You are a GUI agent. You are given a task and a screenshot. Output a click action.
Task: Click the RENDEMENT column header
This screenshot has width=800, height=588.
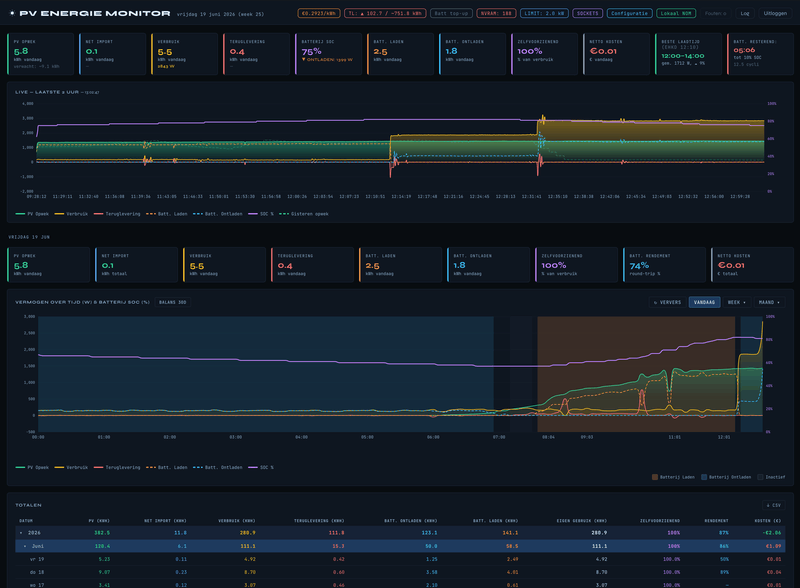pos(716,521)
